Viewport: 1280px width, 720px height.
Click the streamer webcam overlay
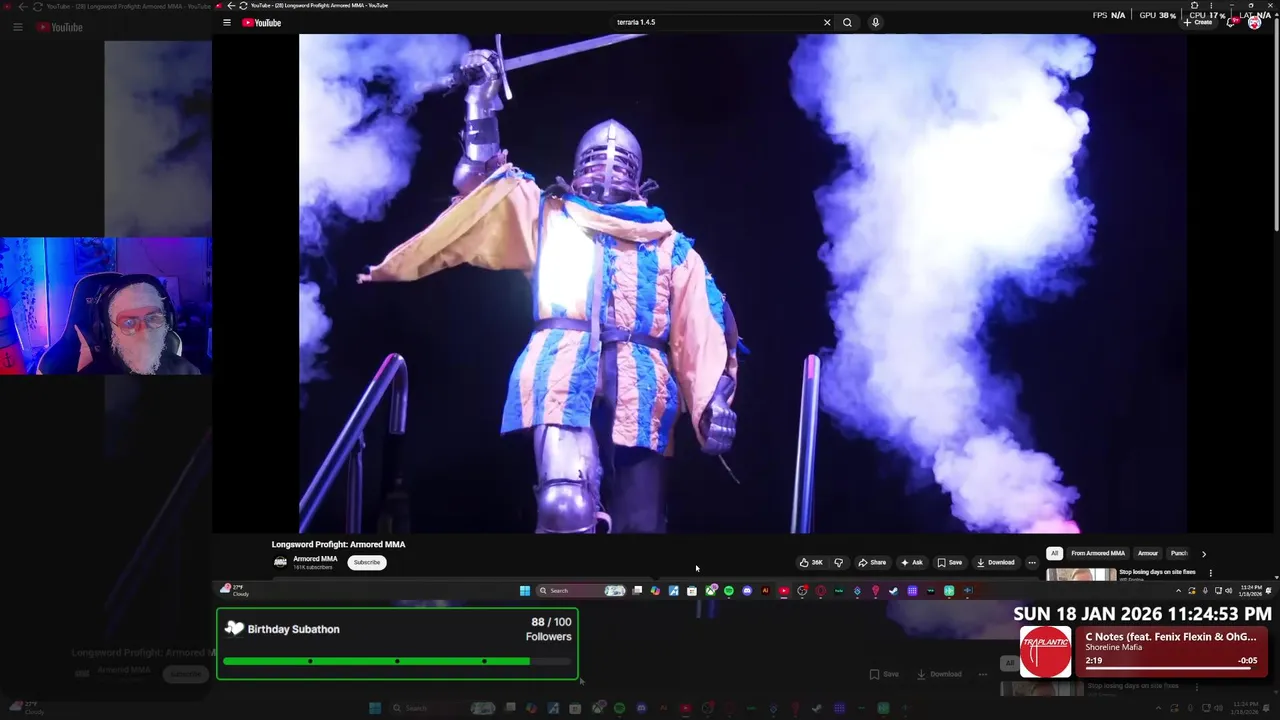[106, 306]
